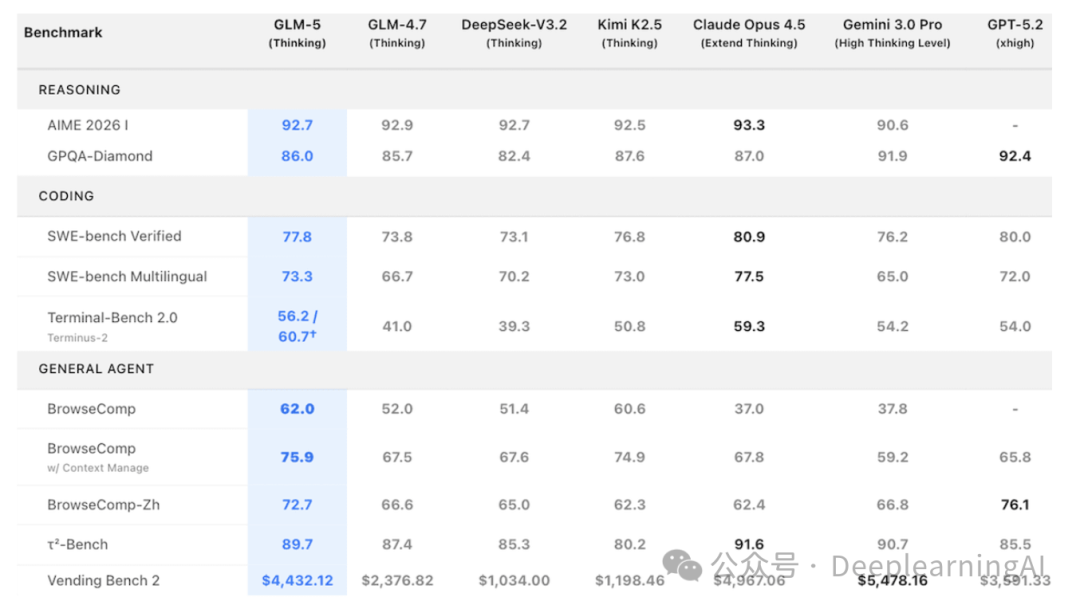Click the GLM-5 AIME 2026 I score 92.7
Screen dimensions: 1080x609
point(297,126)
